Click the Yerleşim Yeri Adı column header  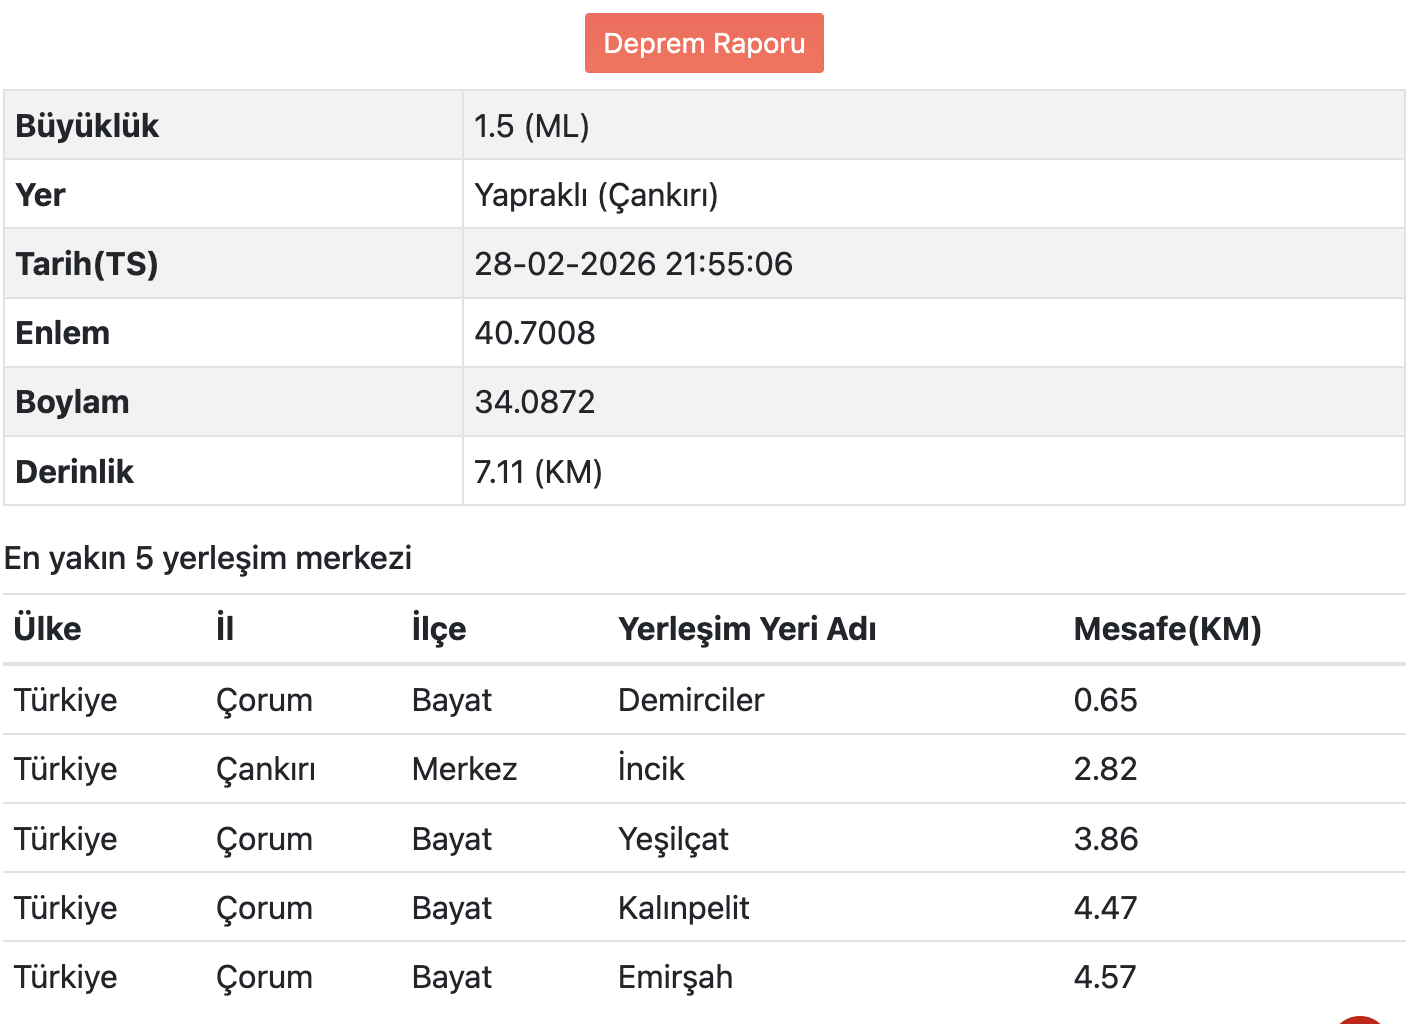pyautogui.click(x=747, y=629)
